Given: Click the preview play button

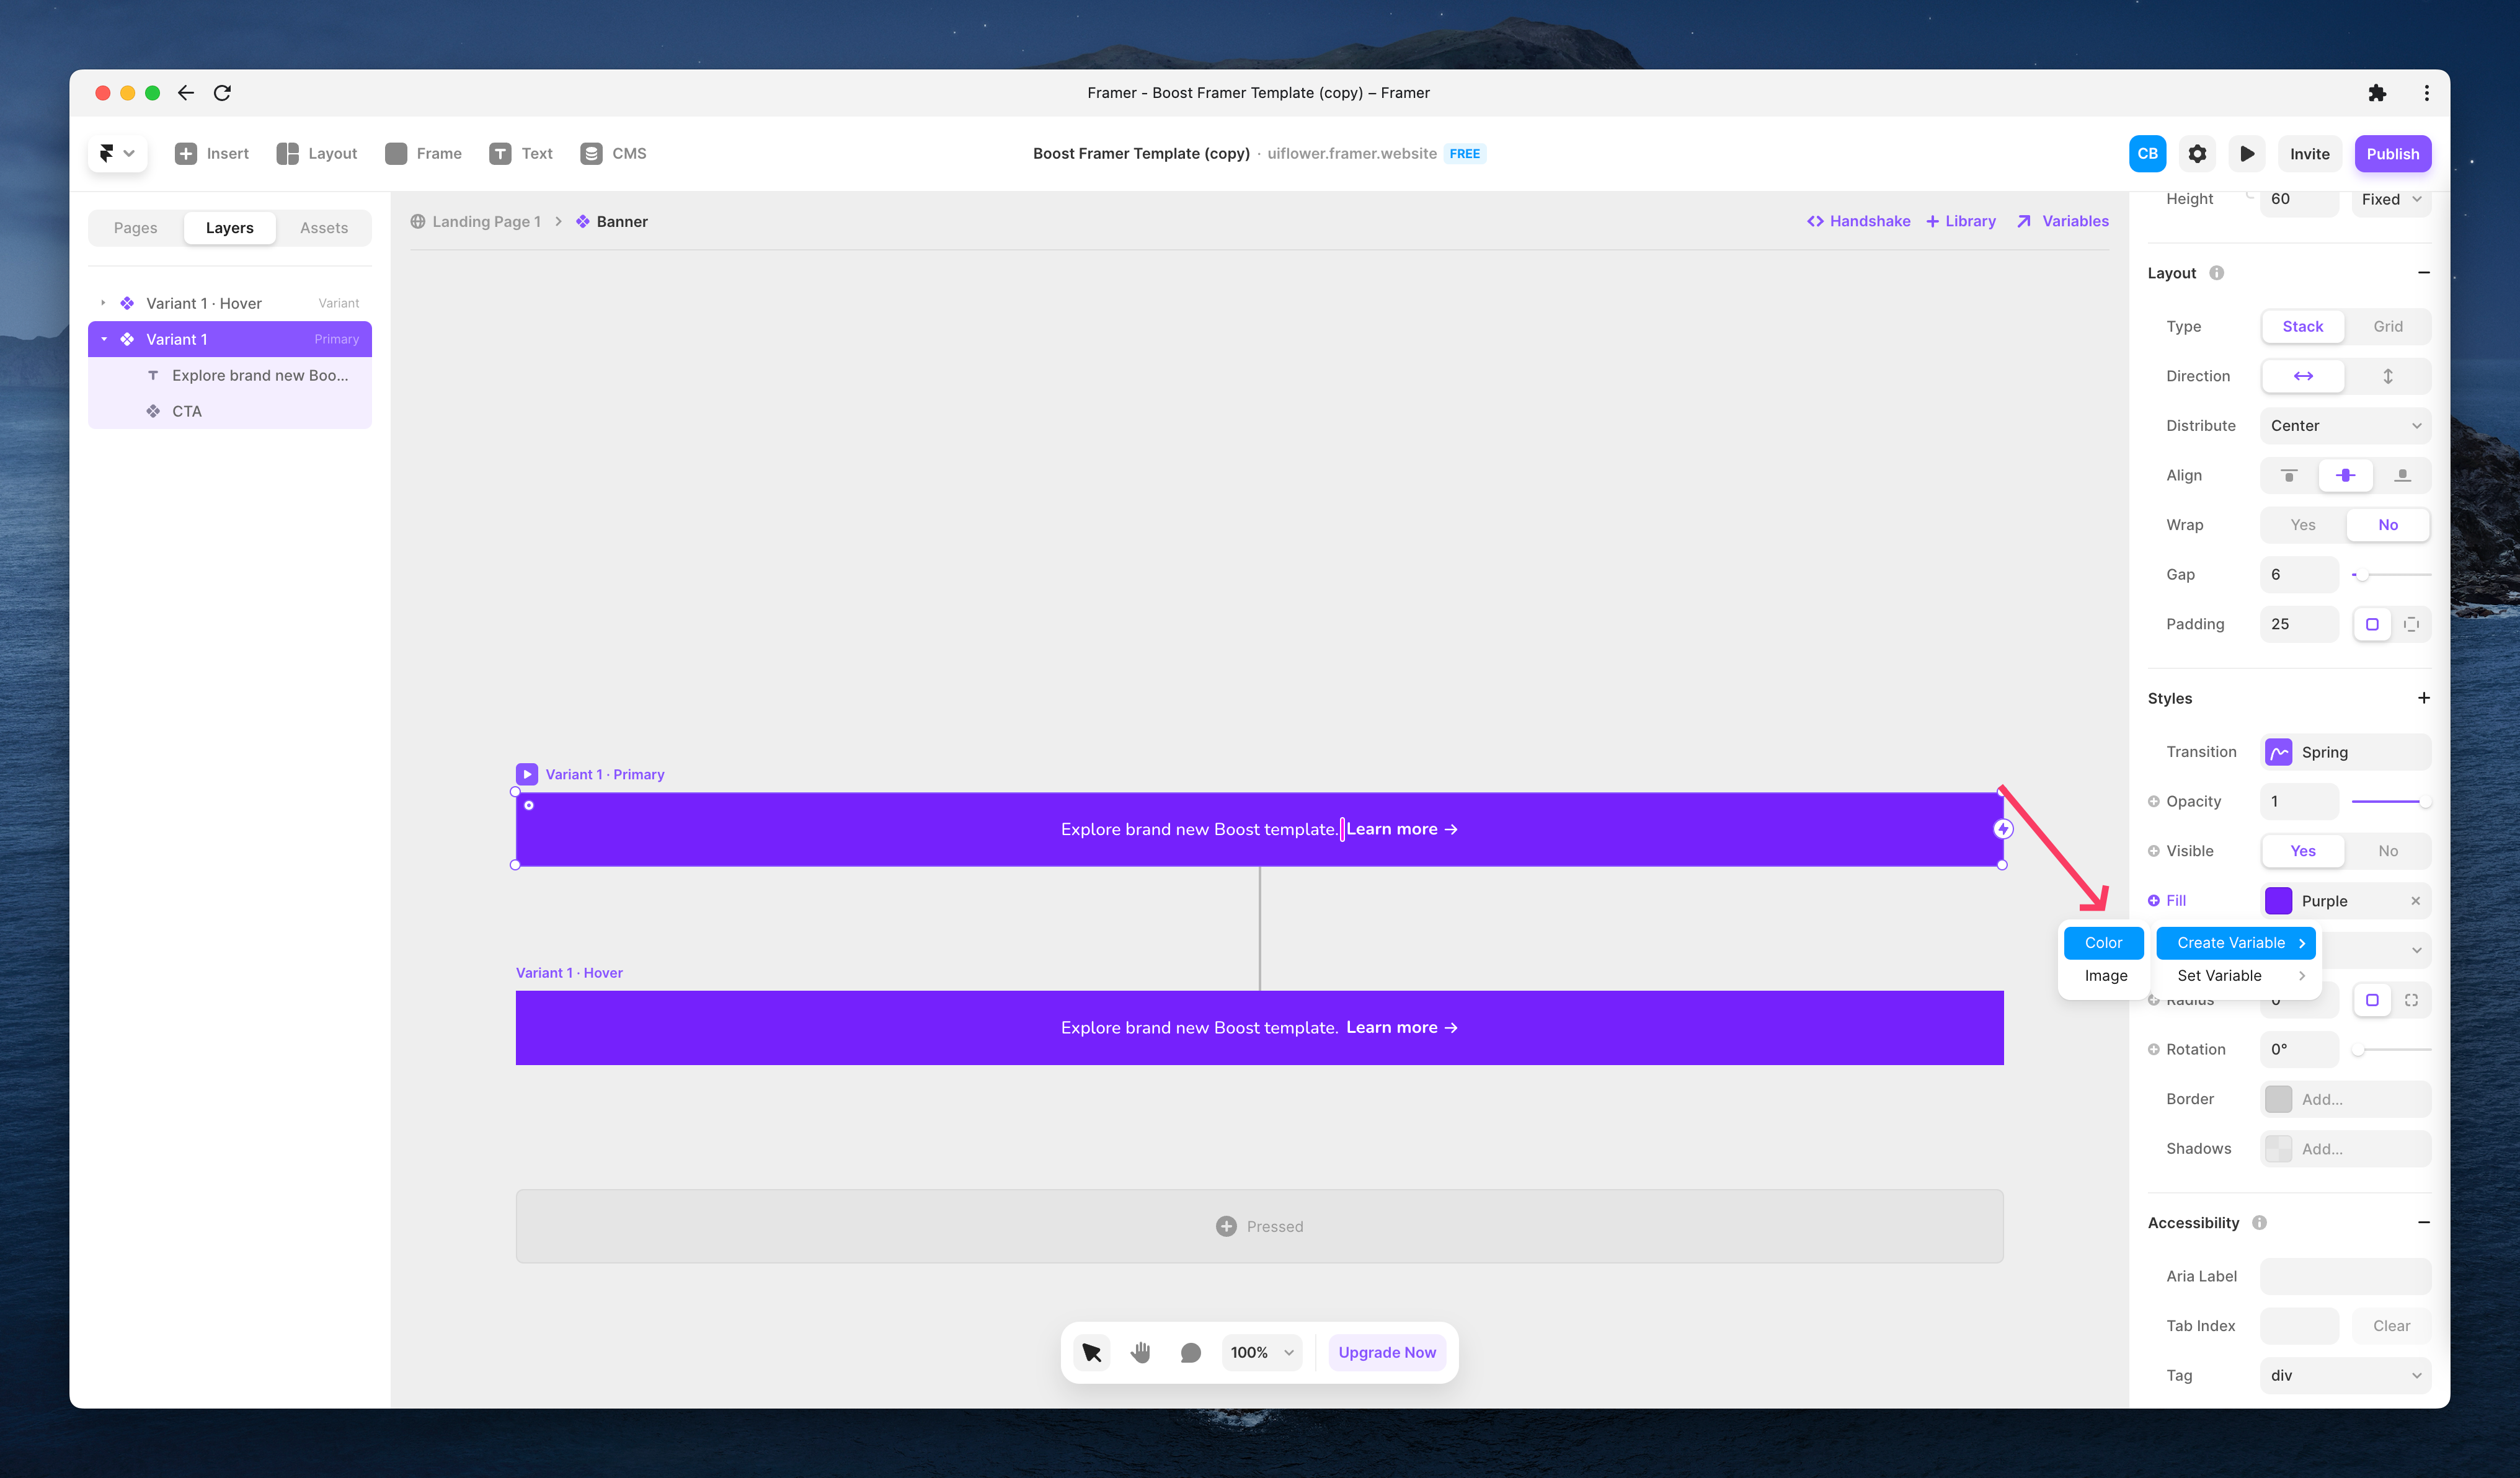Looking at the screenshot, I should [2246, 154].
